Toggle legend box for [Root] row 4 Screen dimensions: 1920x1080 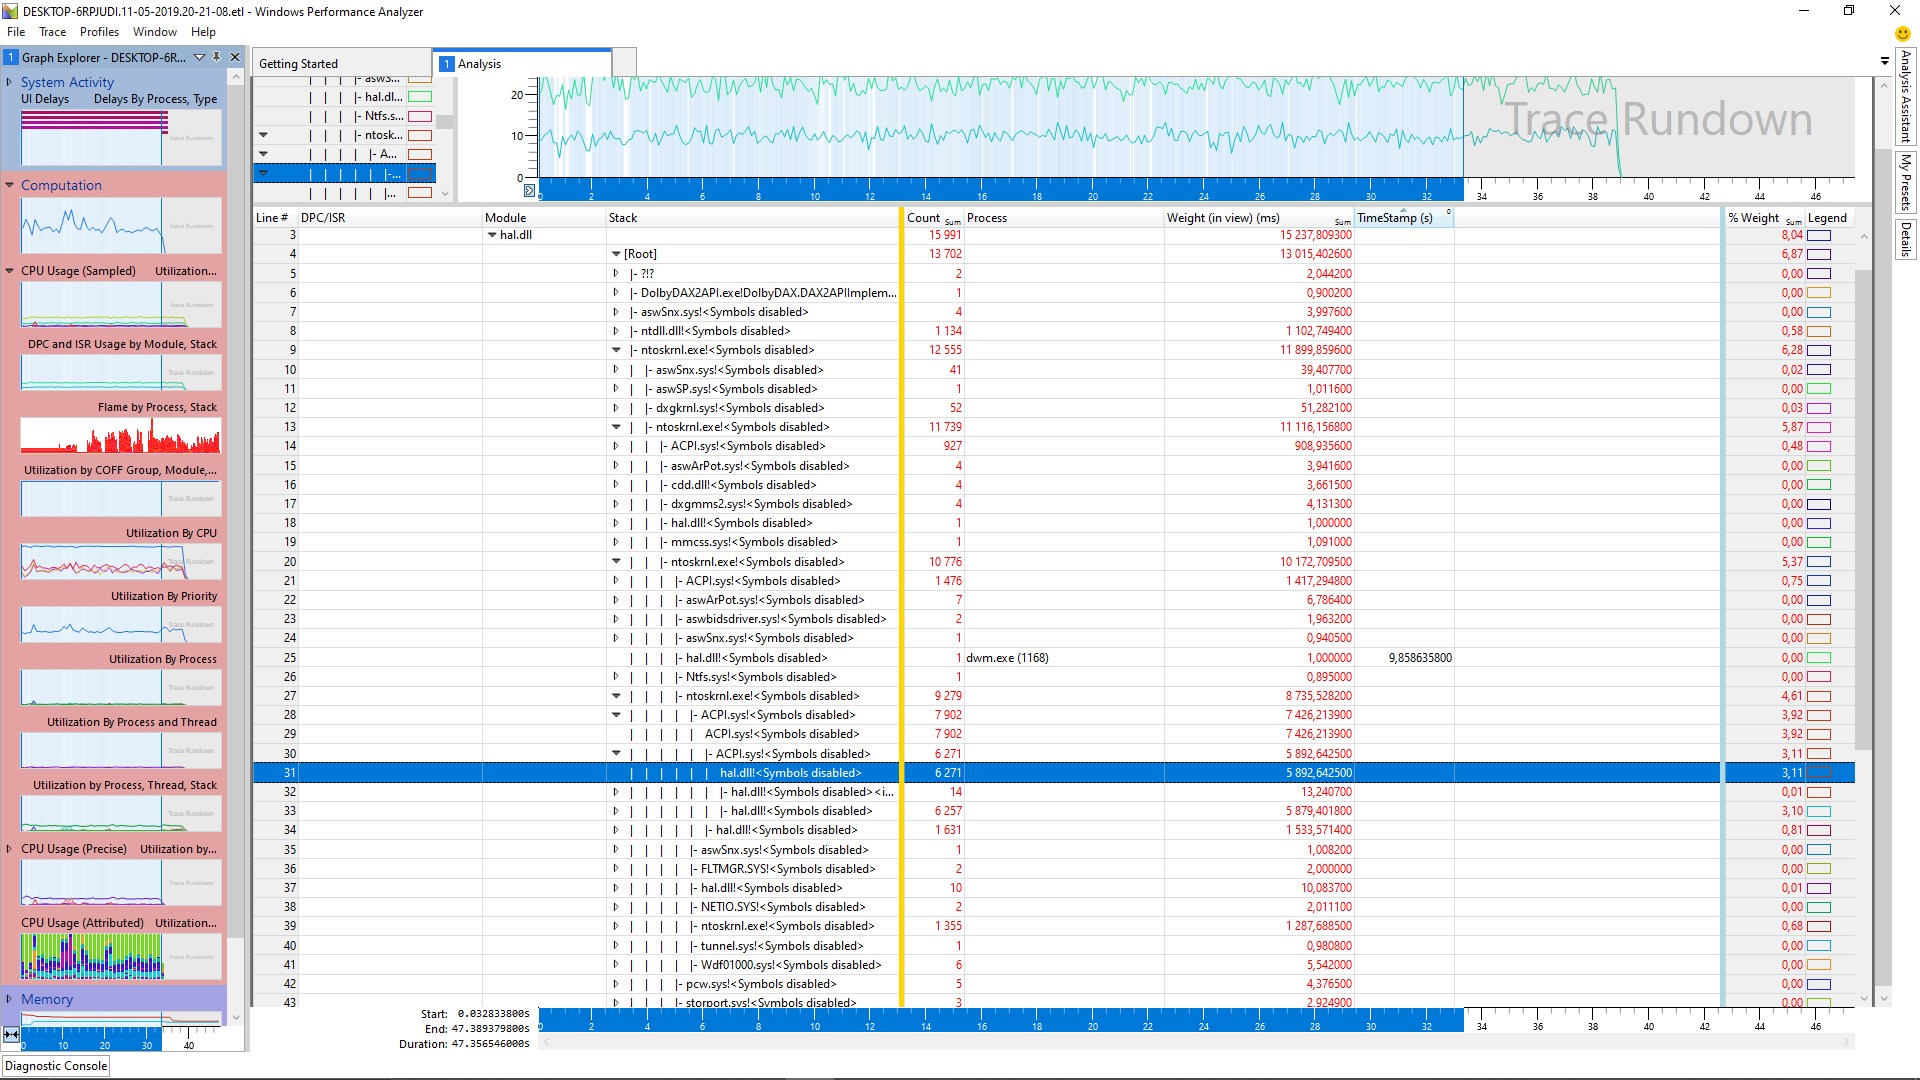click(1818, 254)
